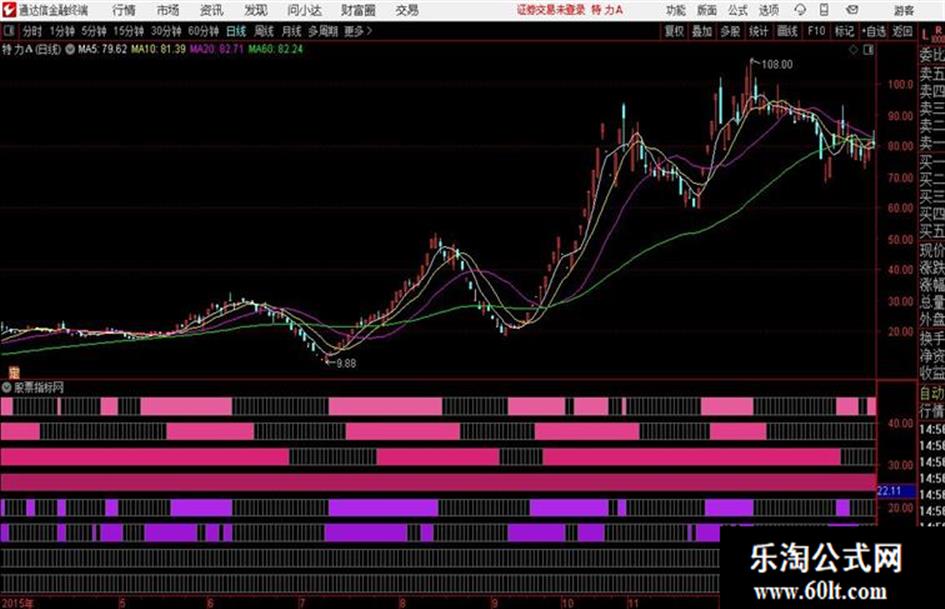Screen dimensions: 945x609
Task: Open the mail envelope icon
Action: [852, 10]
